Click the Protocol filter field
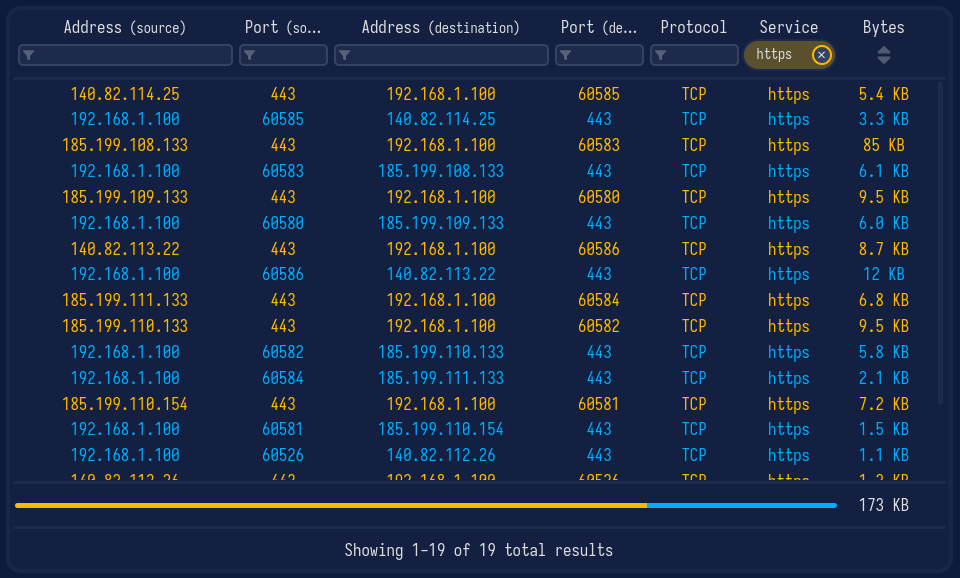Viewport: 960px width, 578px height. coord(694,55)
